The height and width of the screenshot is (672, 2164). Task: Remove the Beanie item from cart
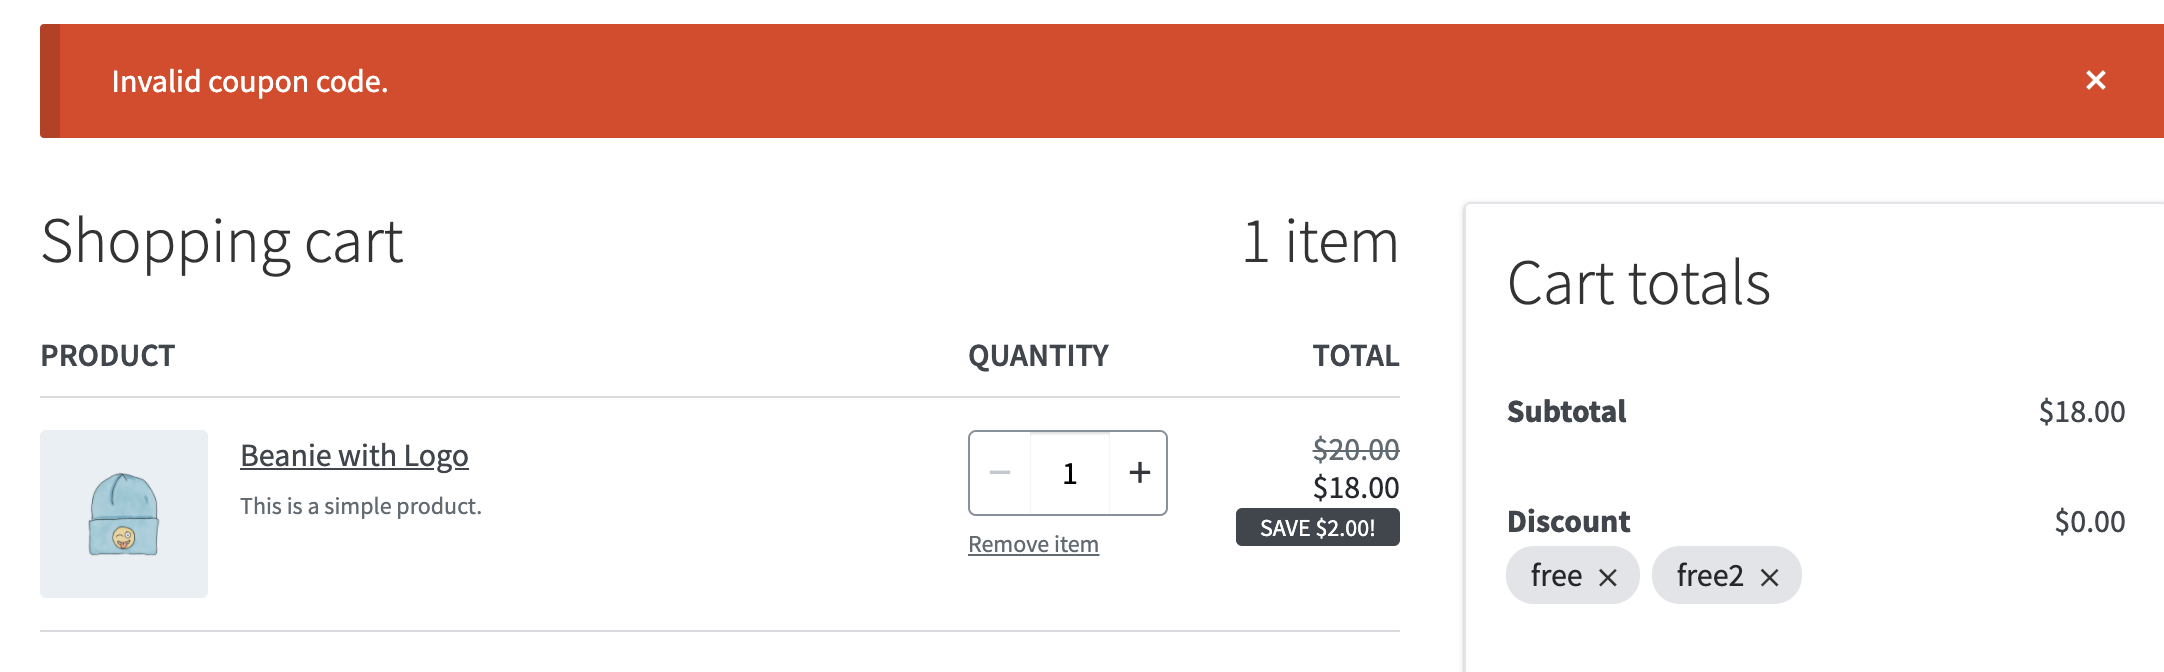coord(1033,544)
